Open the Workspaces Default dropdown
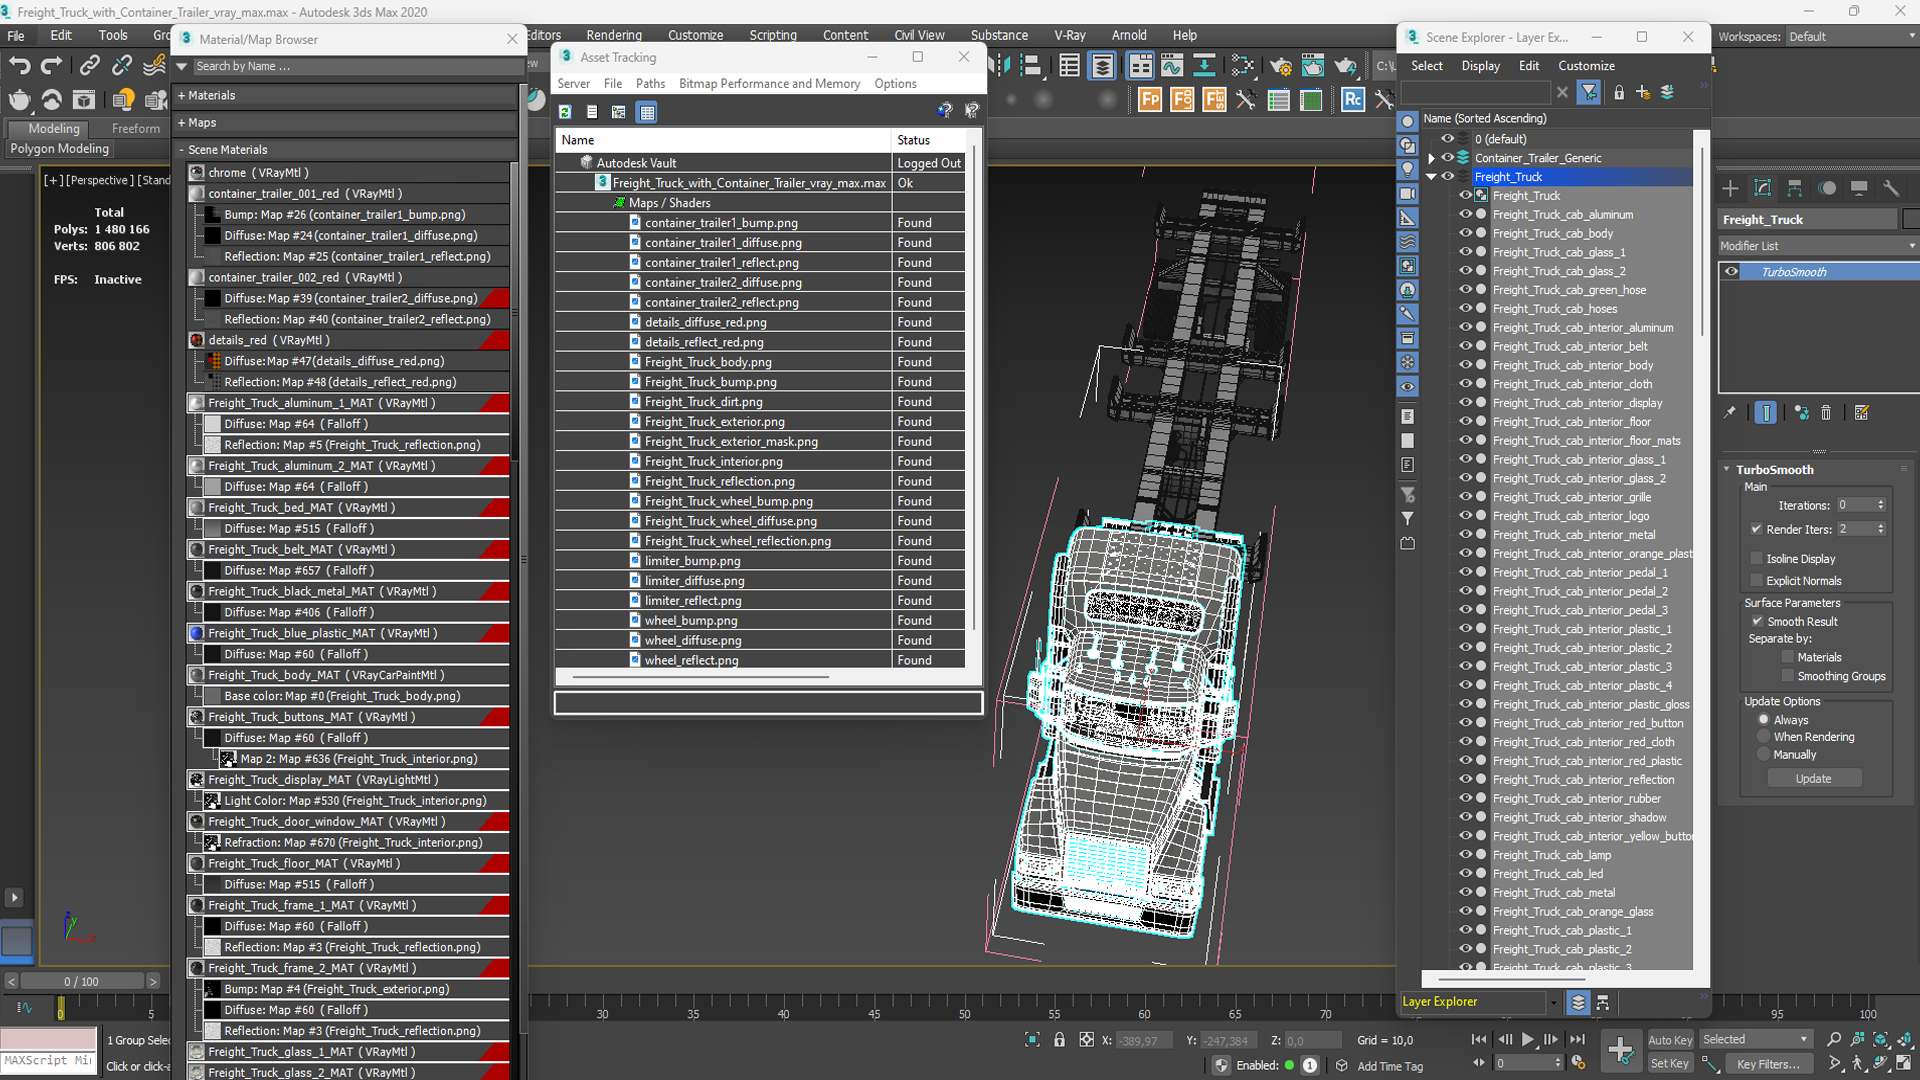This screenshot has height=1080, width=1920. coord(1851,36)
